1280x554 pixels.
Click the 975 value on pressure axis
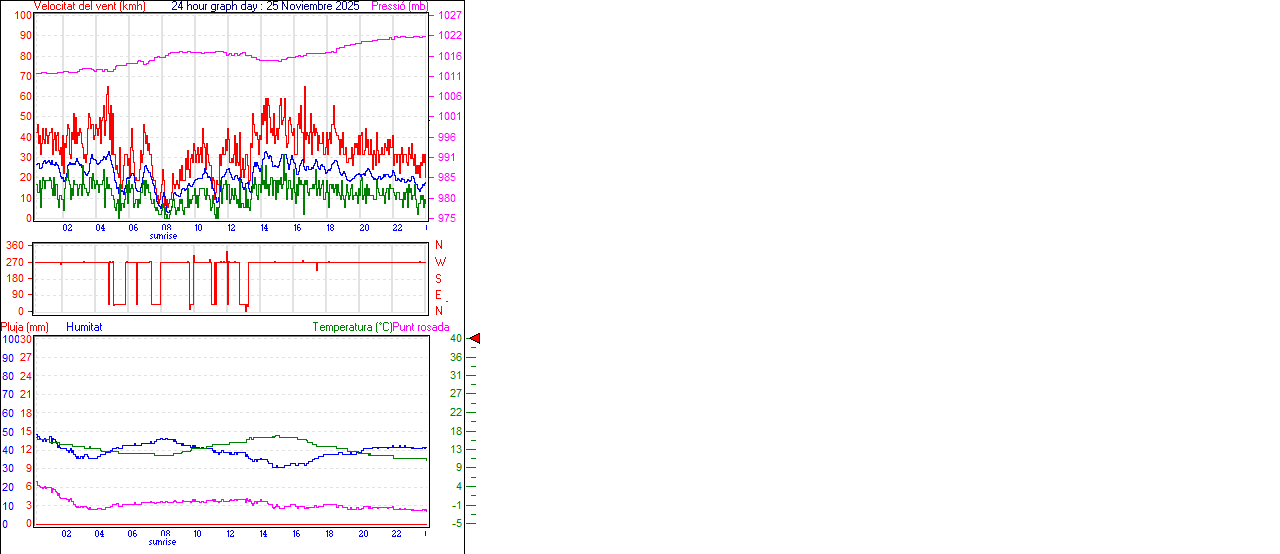point(449,218)
